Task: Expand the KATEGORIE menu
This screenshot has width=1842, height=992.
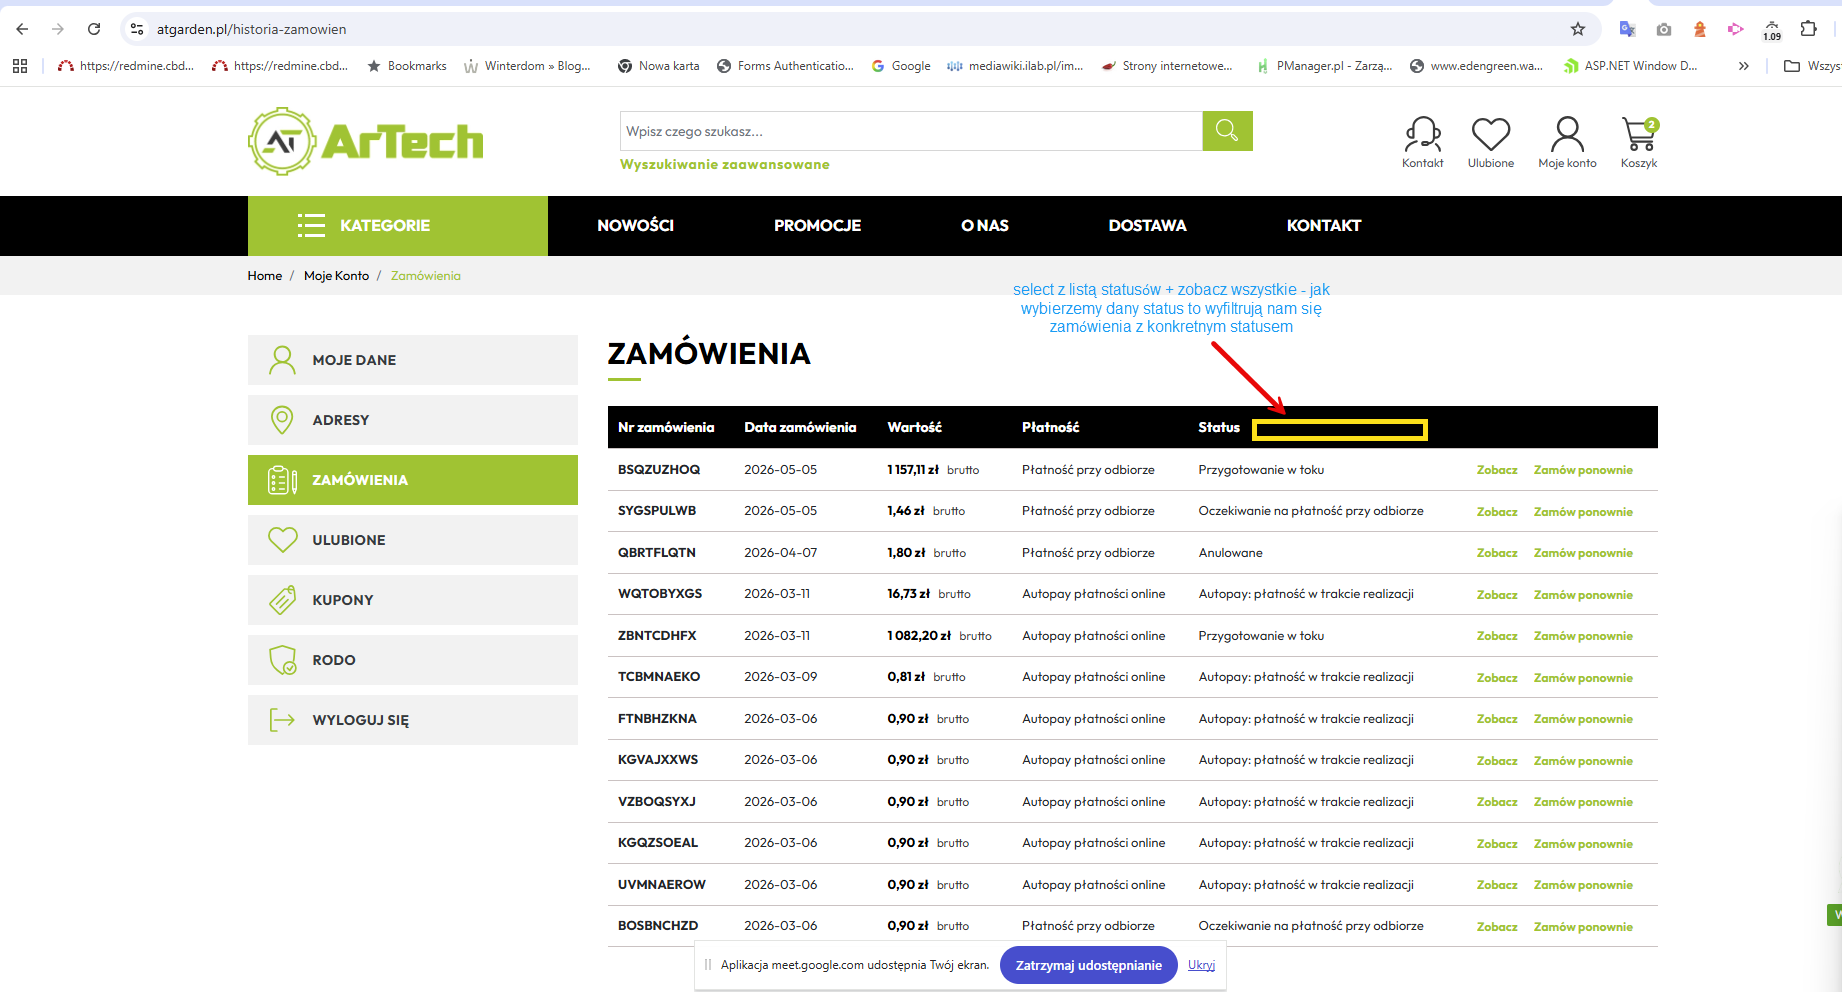Action: click(398, 226)
